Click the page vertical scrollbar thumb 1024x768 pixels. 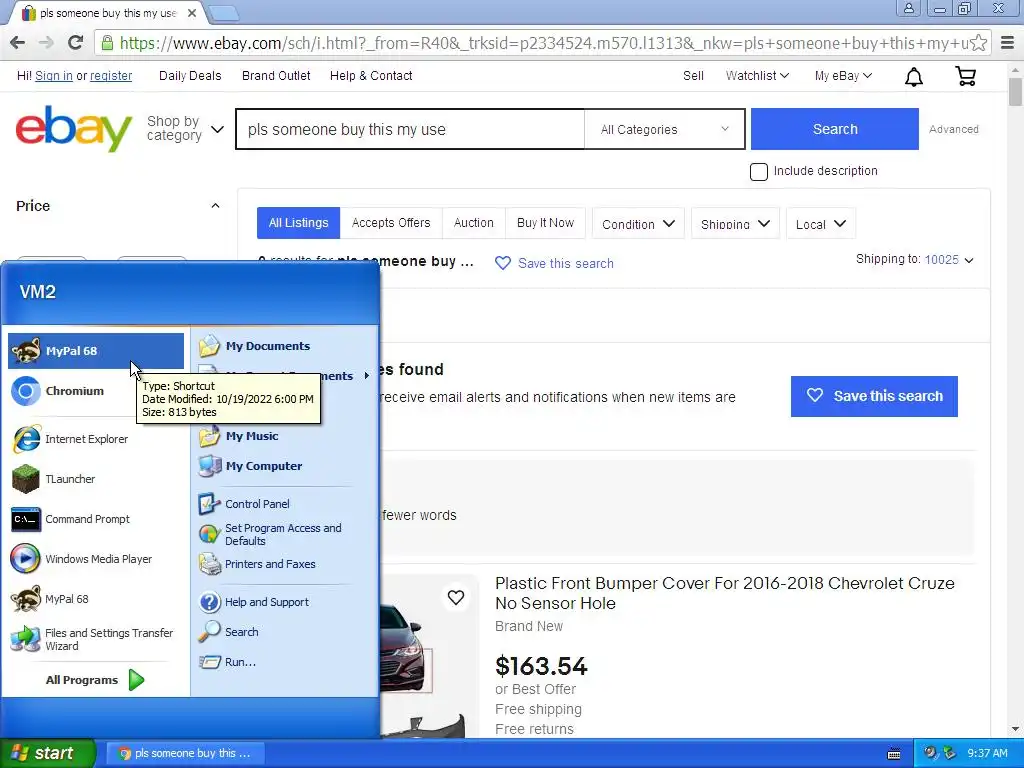pyautogui.click(x=1015, y=91)
